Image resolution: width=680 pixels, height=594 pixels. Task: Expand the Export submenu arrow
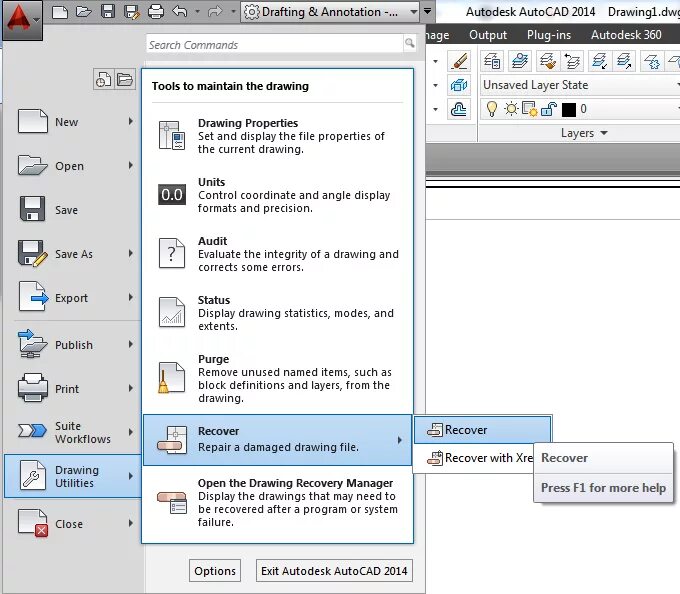pyautogui.click(x=131, y=297)
